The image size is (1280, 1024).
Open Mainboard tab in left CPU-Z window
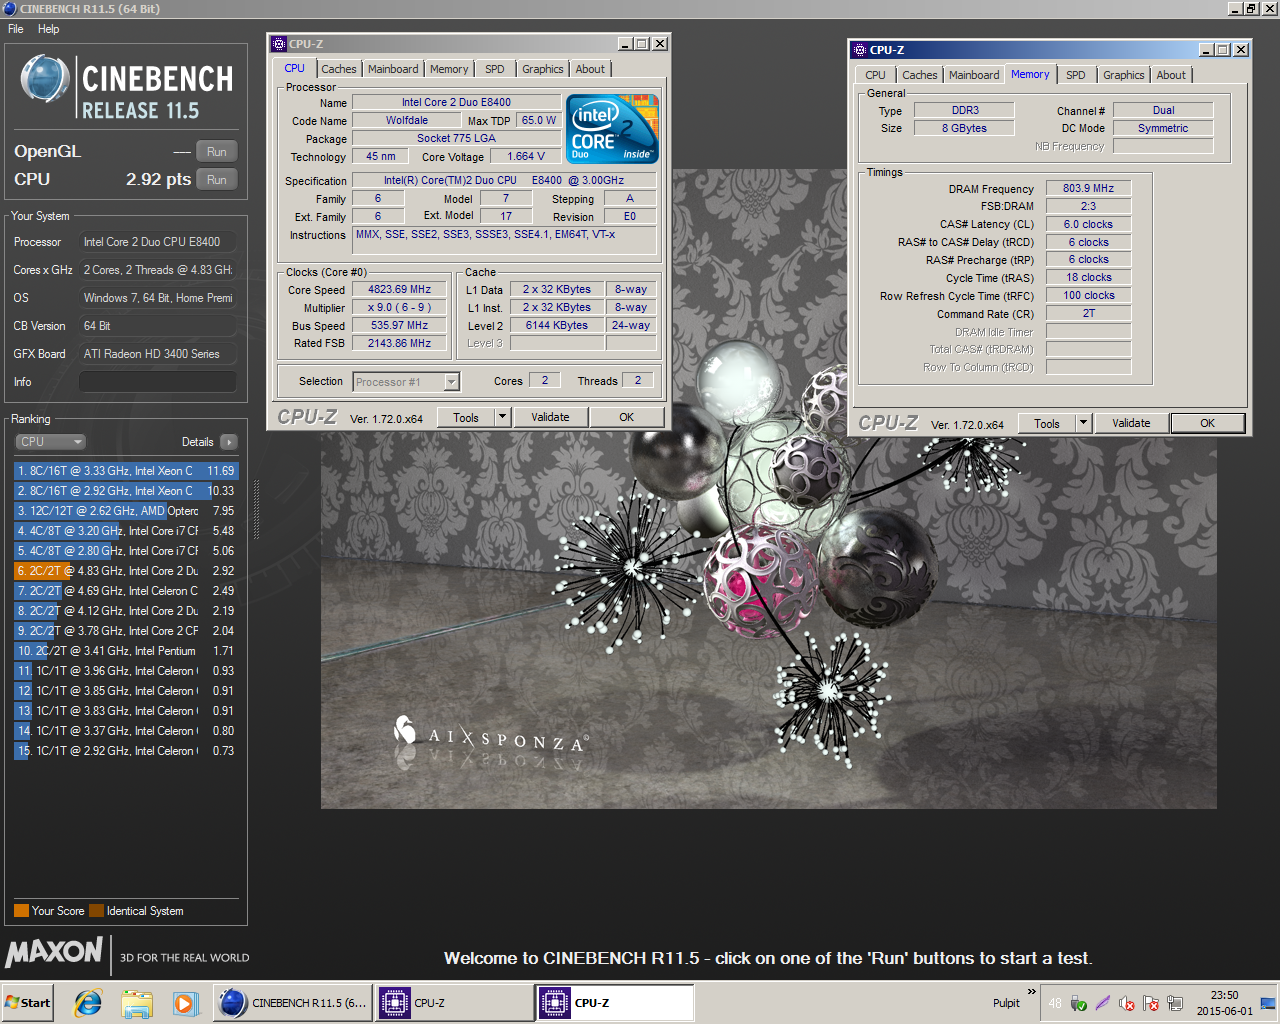pyautogui.click(x=393, y=69)
